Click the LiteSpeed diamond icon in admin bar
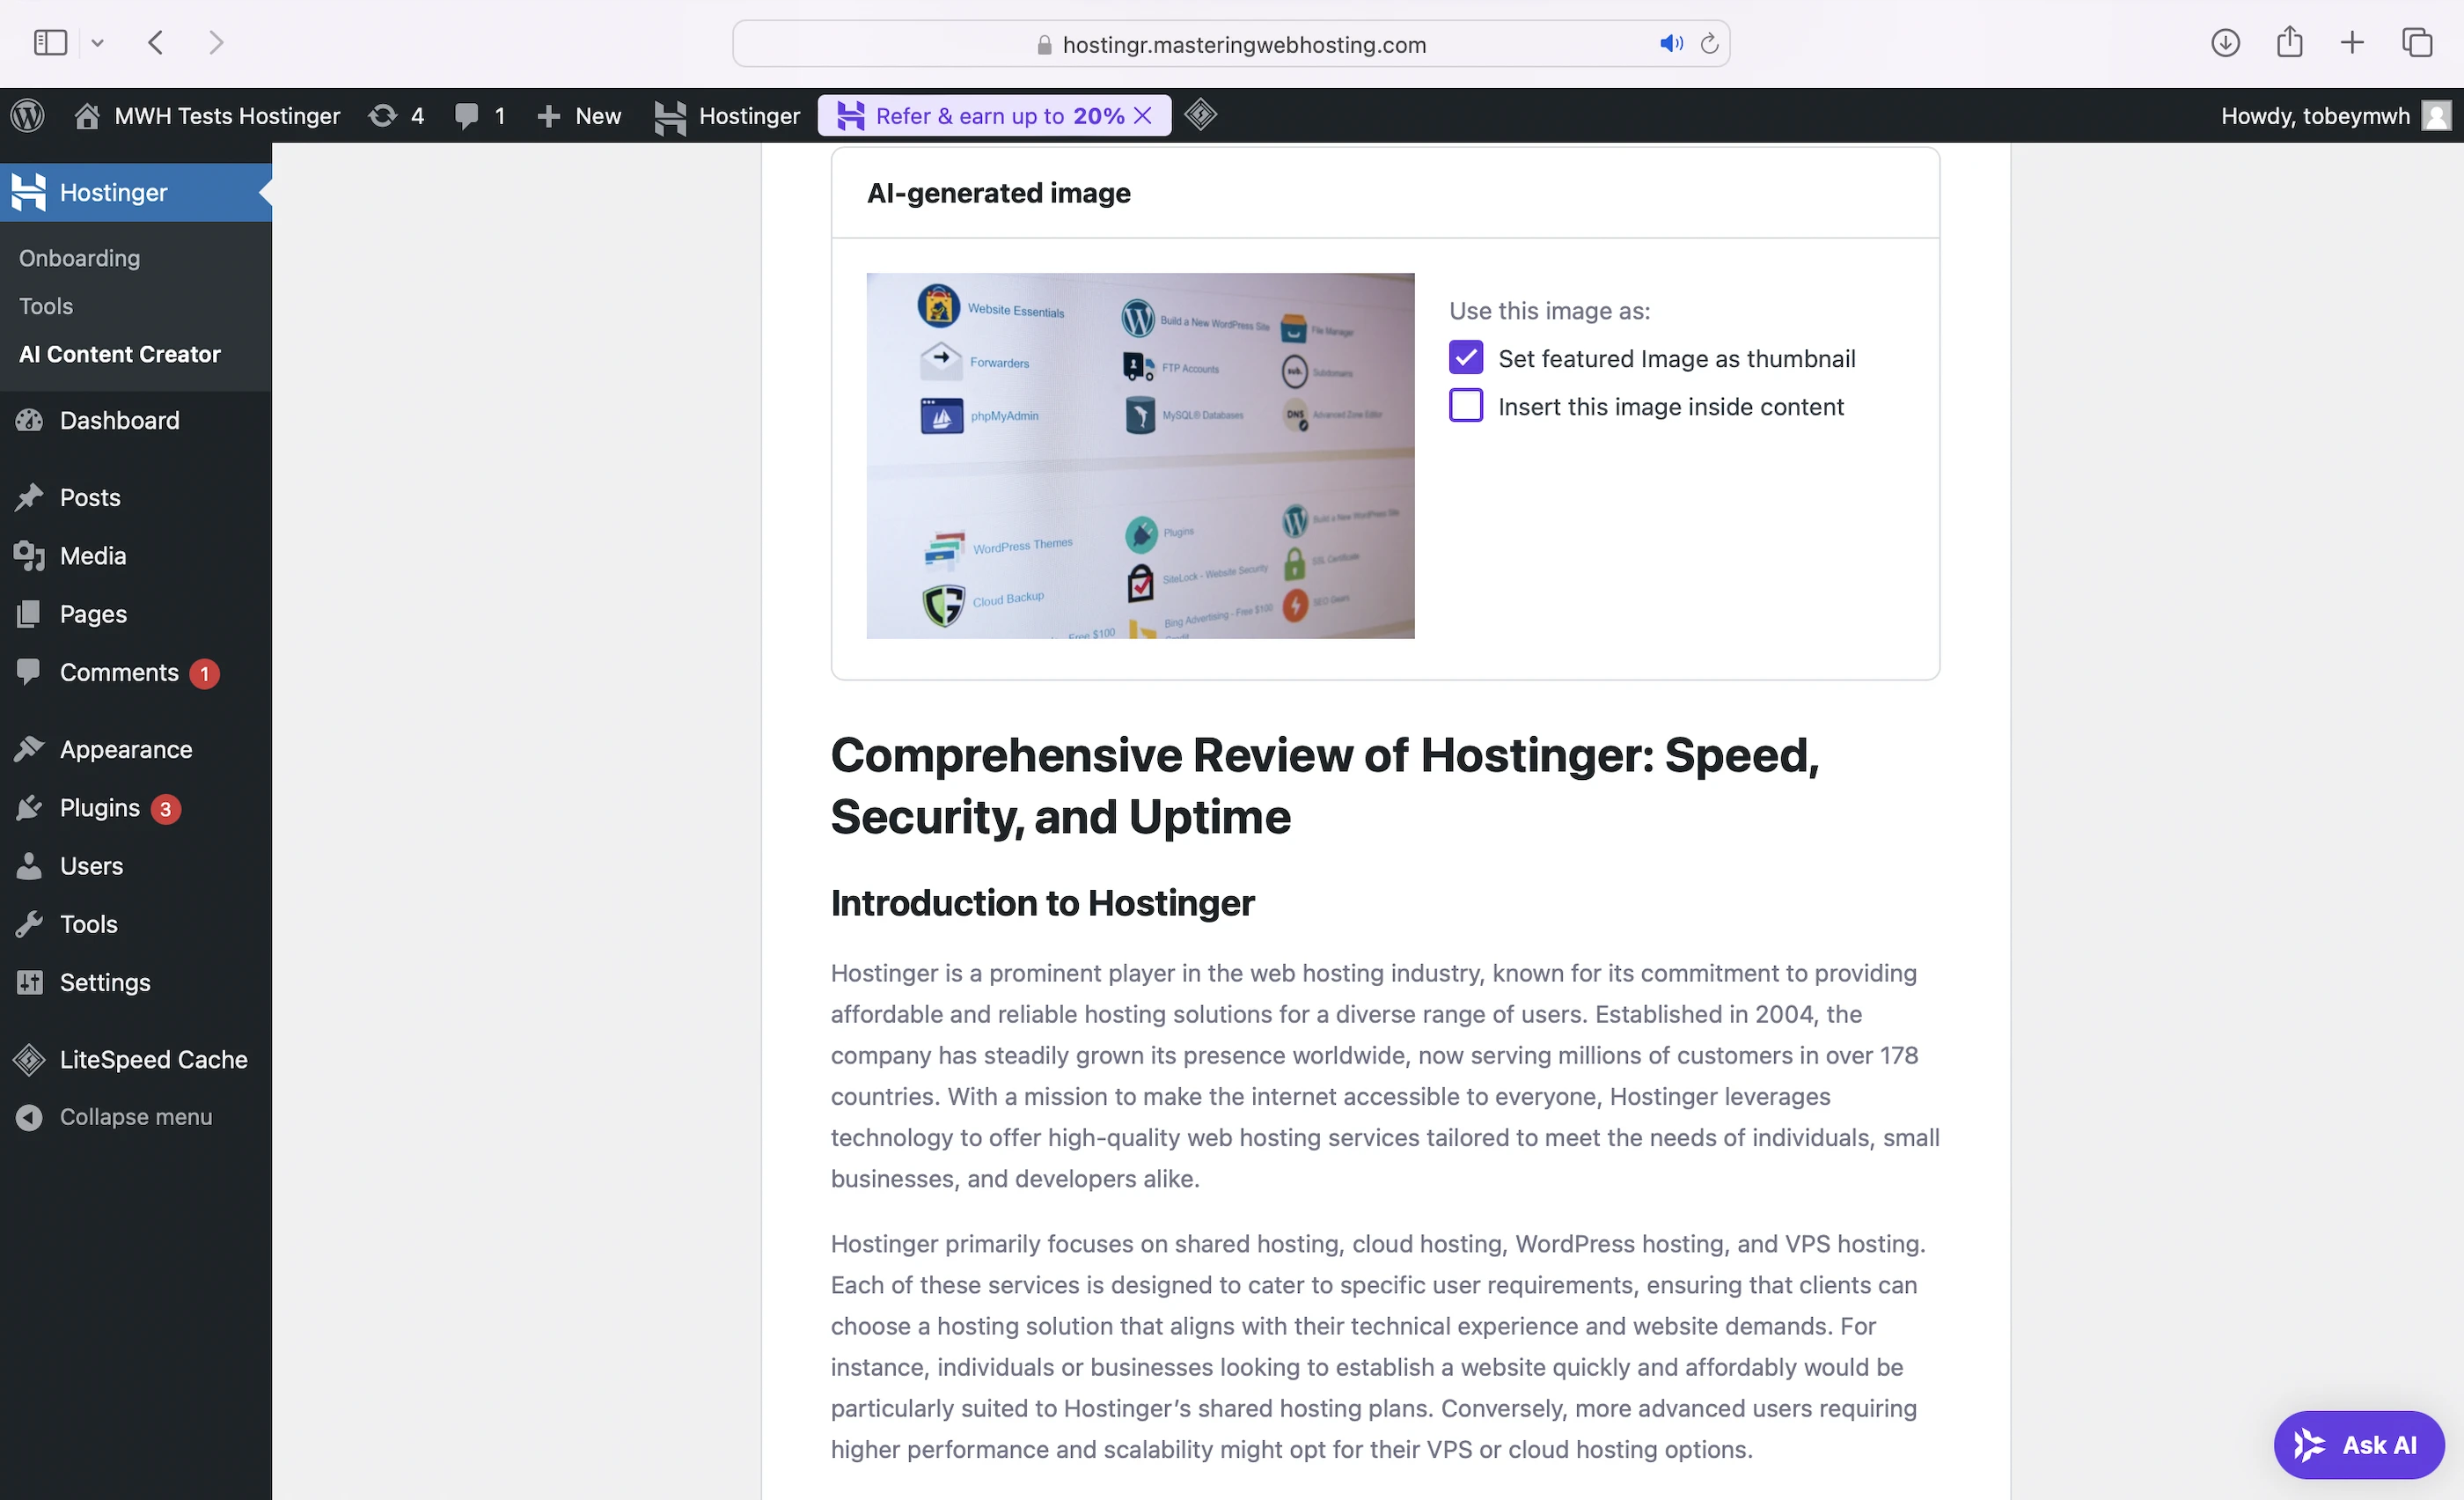 point(1200,115)
